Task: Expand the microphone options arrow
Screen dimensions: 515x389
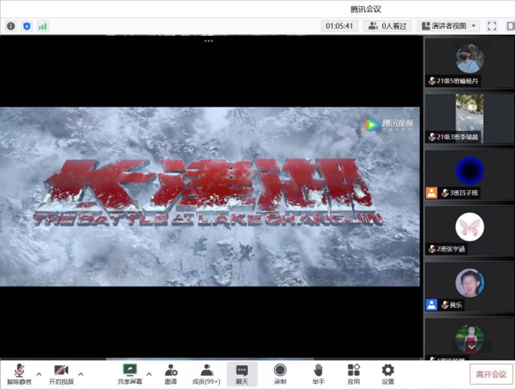Action: [39, 374]
